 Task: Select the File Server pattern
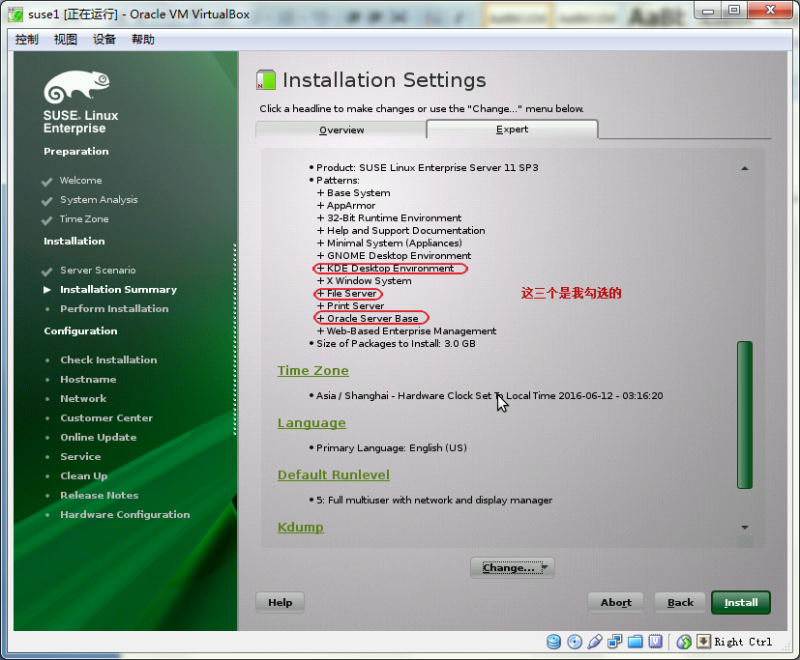point(347,293)
